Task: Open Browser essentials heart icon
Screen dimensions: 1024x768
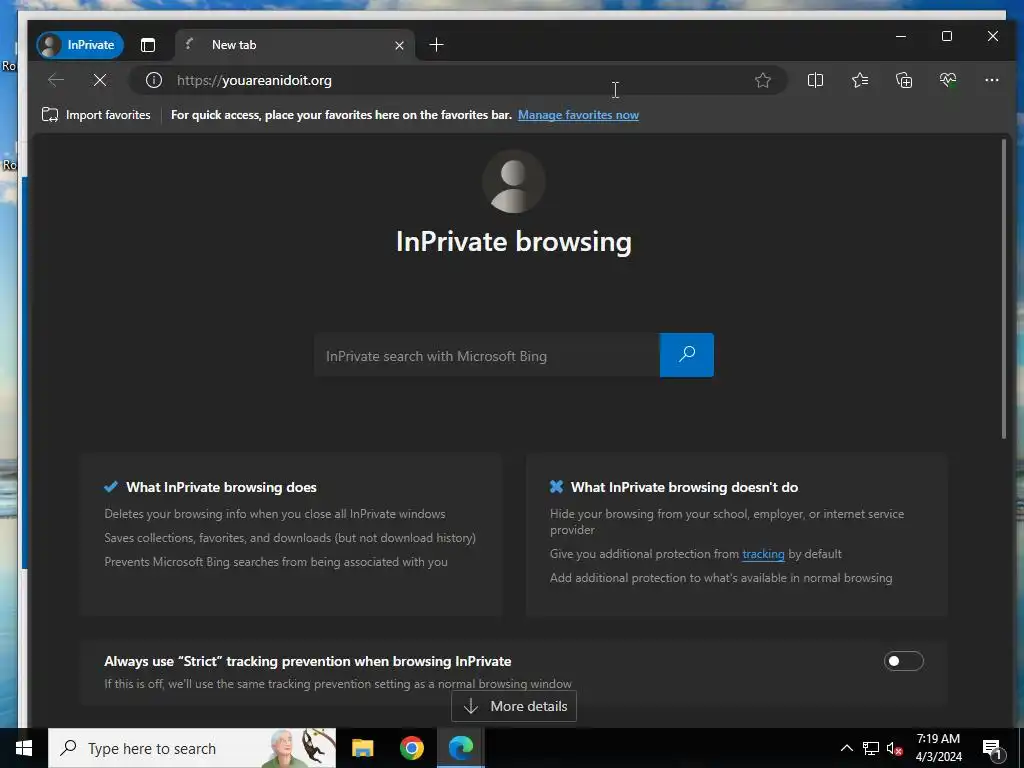Action: tap(948, 80)
